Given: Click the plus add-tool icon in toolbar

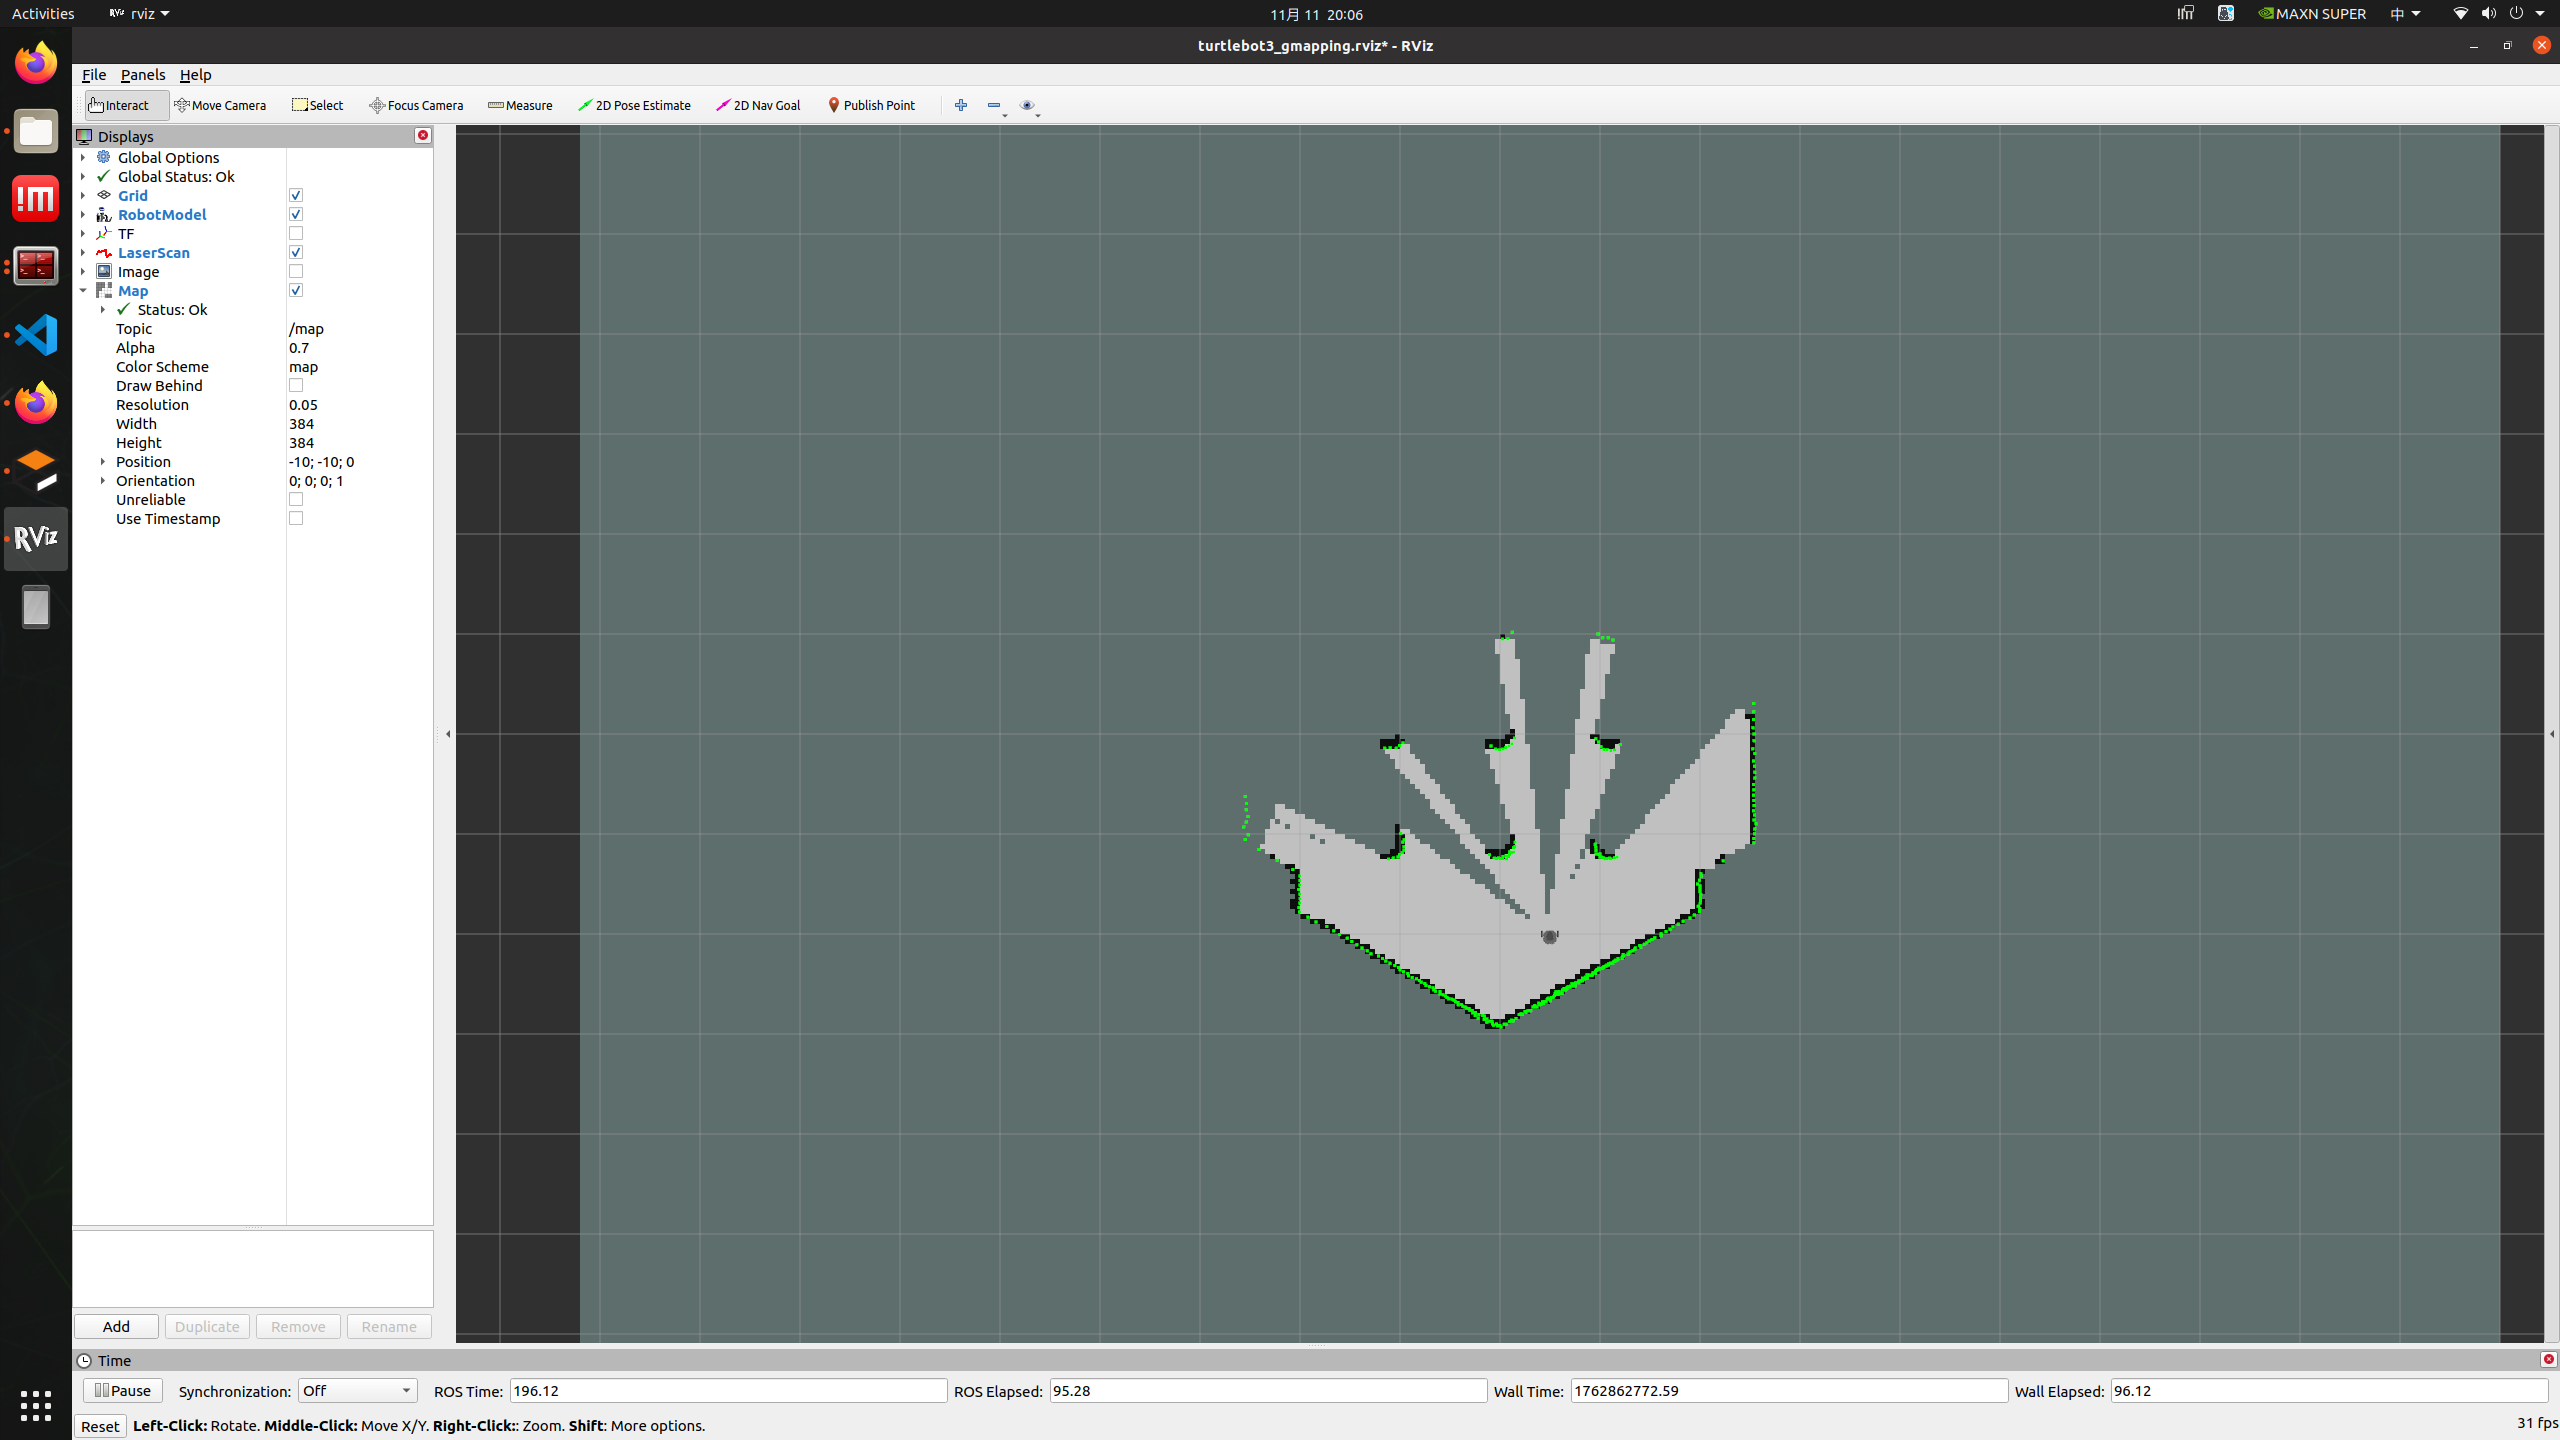Looking at the screenshot, I should [x=960, y=105].
